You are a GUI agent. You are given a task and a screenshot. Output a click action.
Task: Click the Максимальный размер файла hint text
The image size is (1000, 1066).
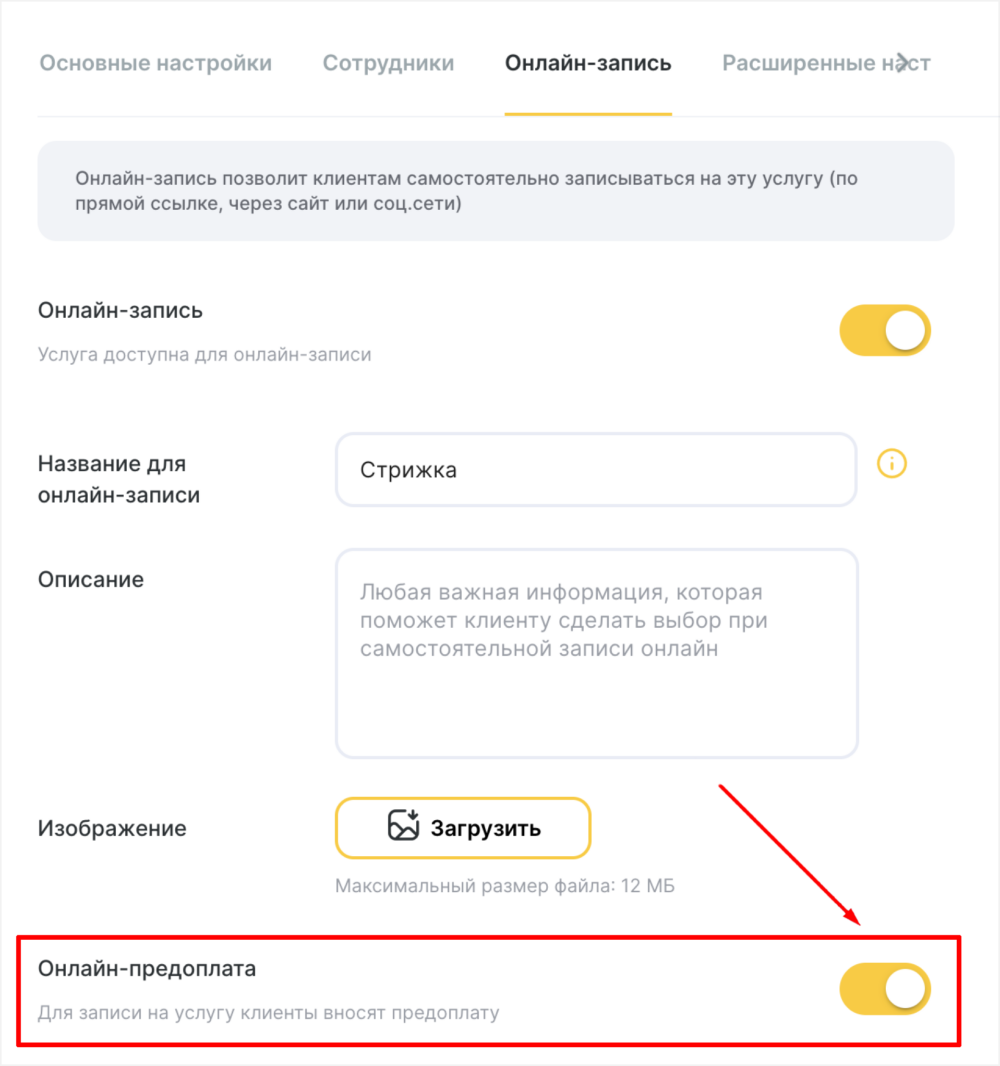click(504, 887)
